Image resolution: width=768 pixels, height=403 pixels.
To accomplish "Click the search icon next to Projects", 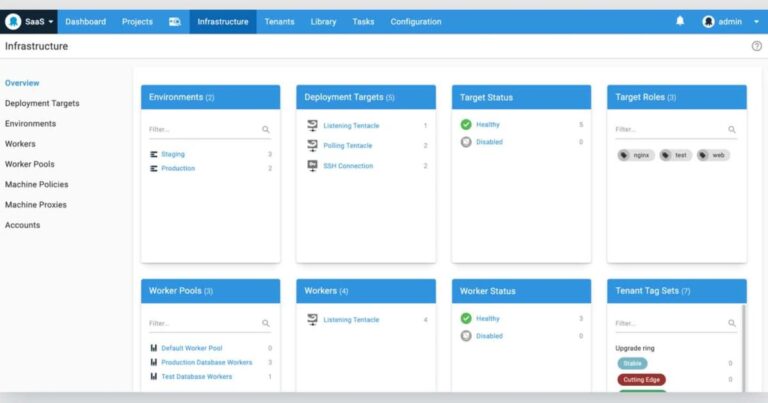I will point(175,22).
